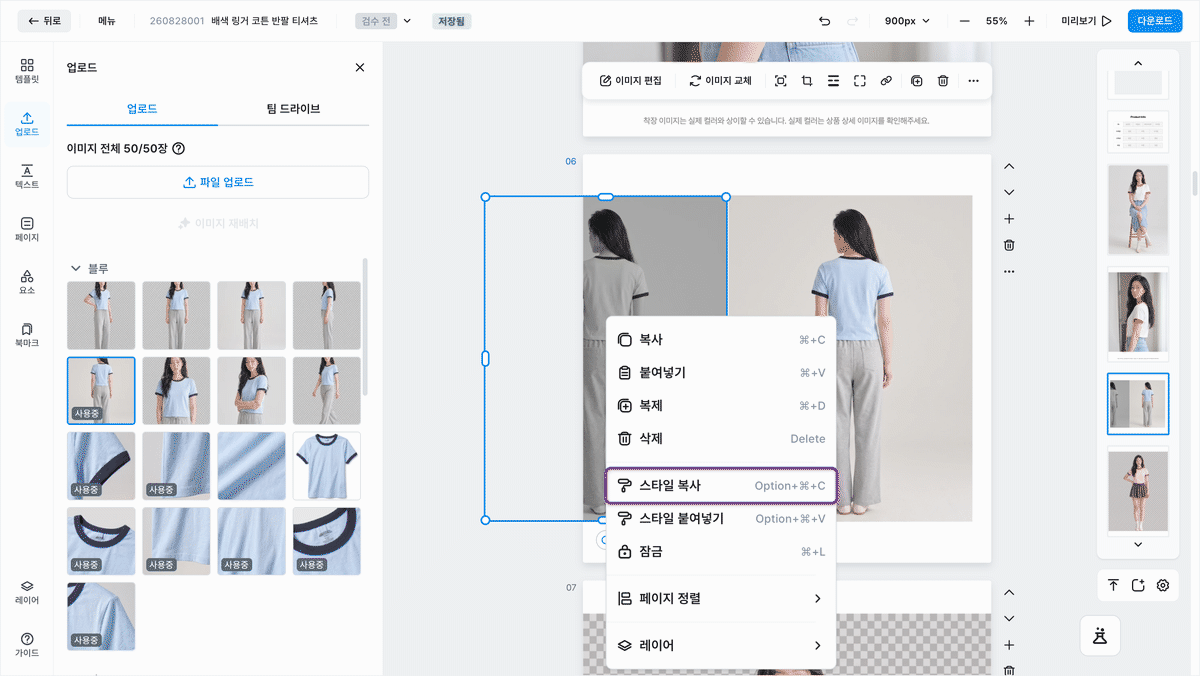The image size is (1200, 676).
Task: Open more options in image toolbar
Action: (x=974, y=81)
